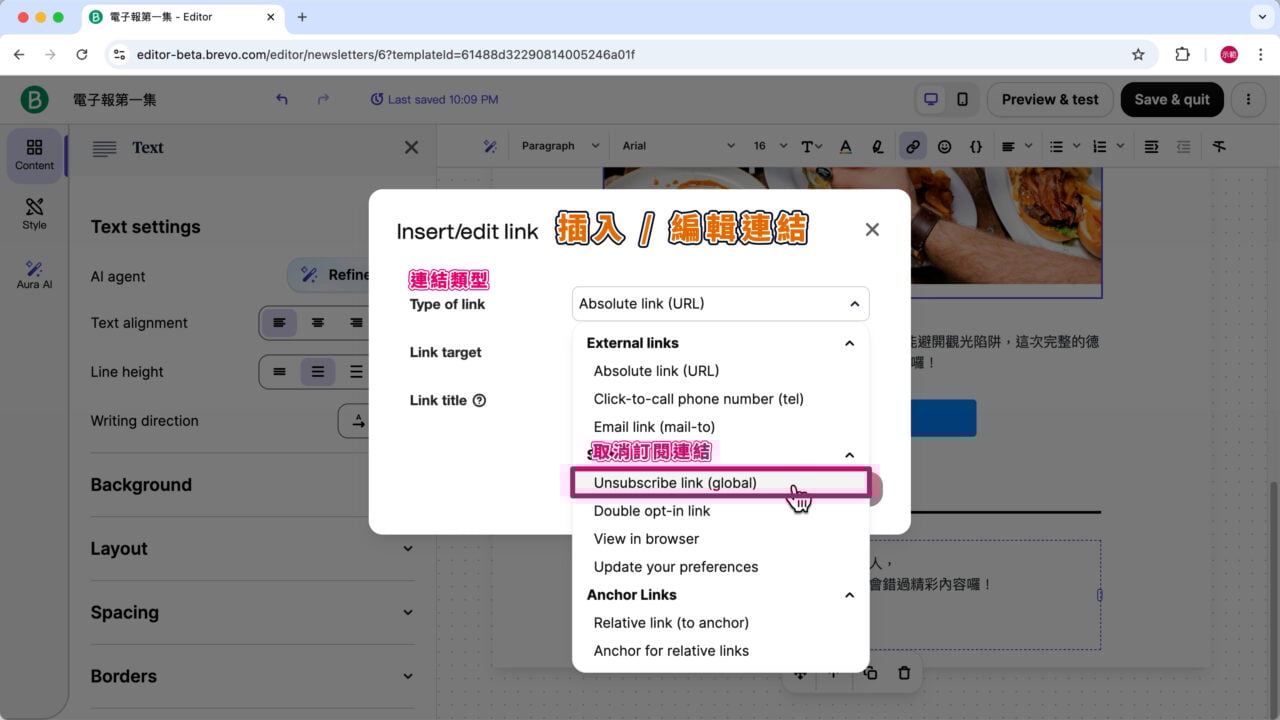
Task: Select the insert link icon in toolbar
Action: pos(912,146)
